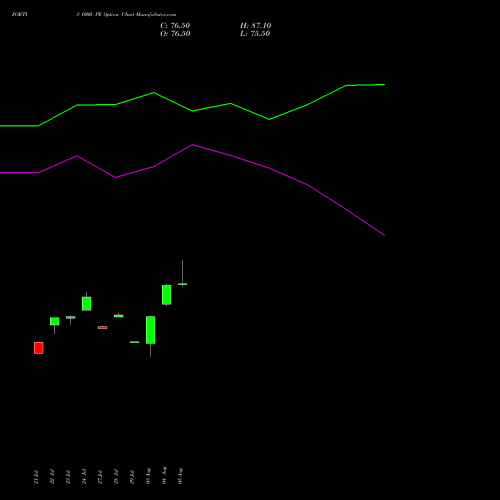The width and height of the screenshot is (500, 500).
Task: Click the 05 Aug date label
Action: (x=180, y=476)
